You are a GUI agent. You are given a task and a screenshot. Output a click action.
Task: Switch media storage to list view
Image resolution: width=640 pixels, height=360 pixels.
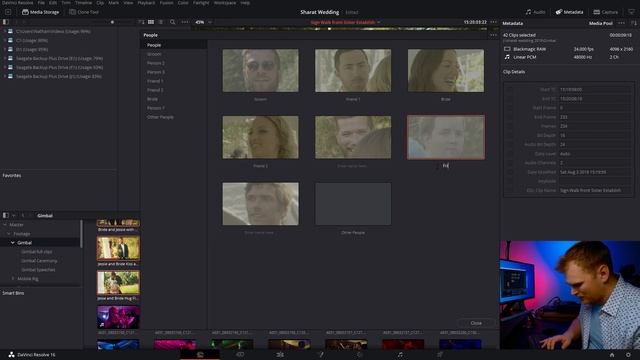click(x=161, y=22)
